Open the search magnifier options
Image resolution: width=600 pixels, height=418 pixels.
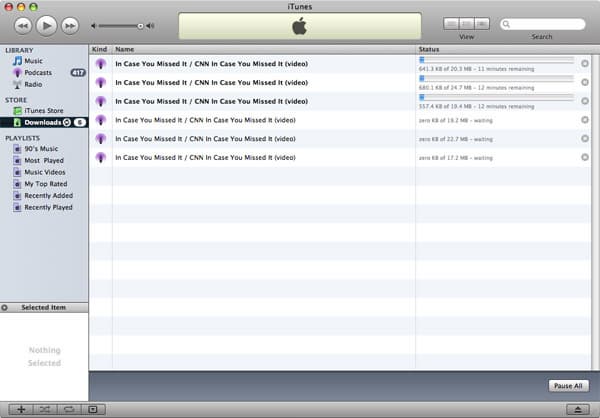pos(506,24)
